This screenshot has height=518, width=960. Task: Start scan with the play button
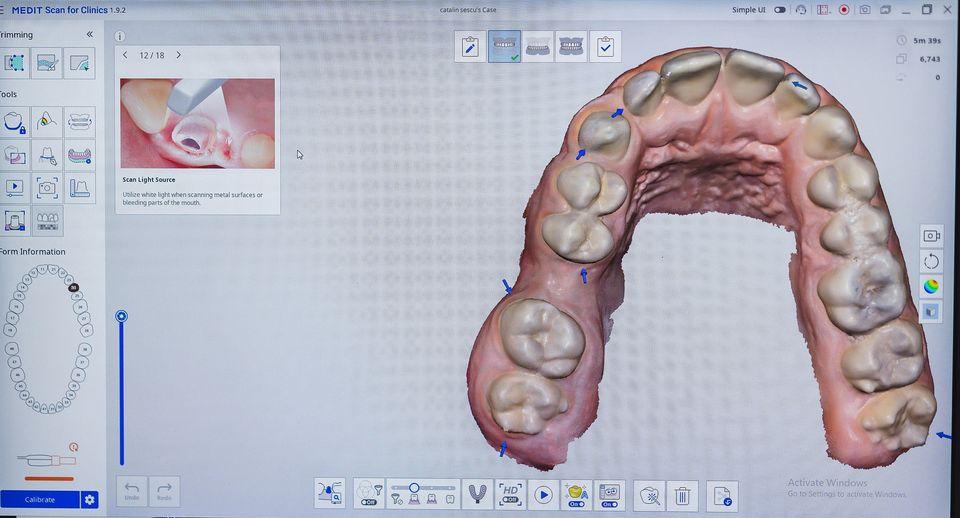click(x=543, y=494)
